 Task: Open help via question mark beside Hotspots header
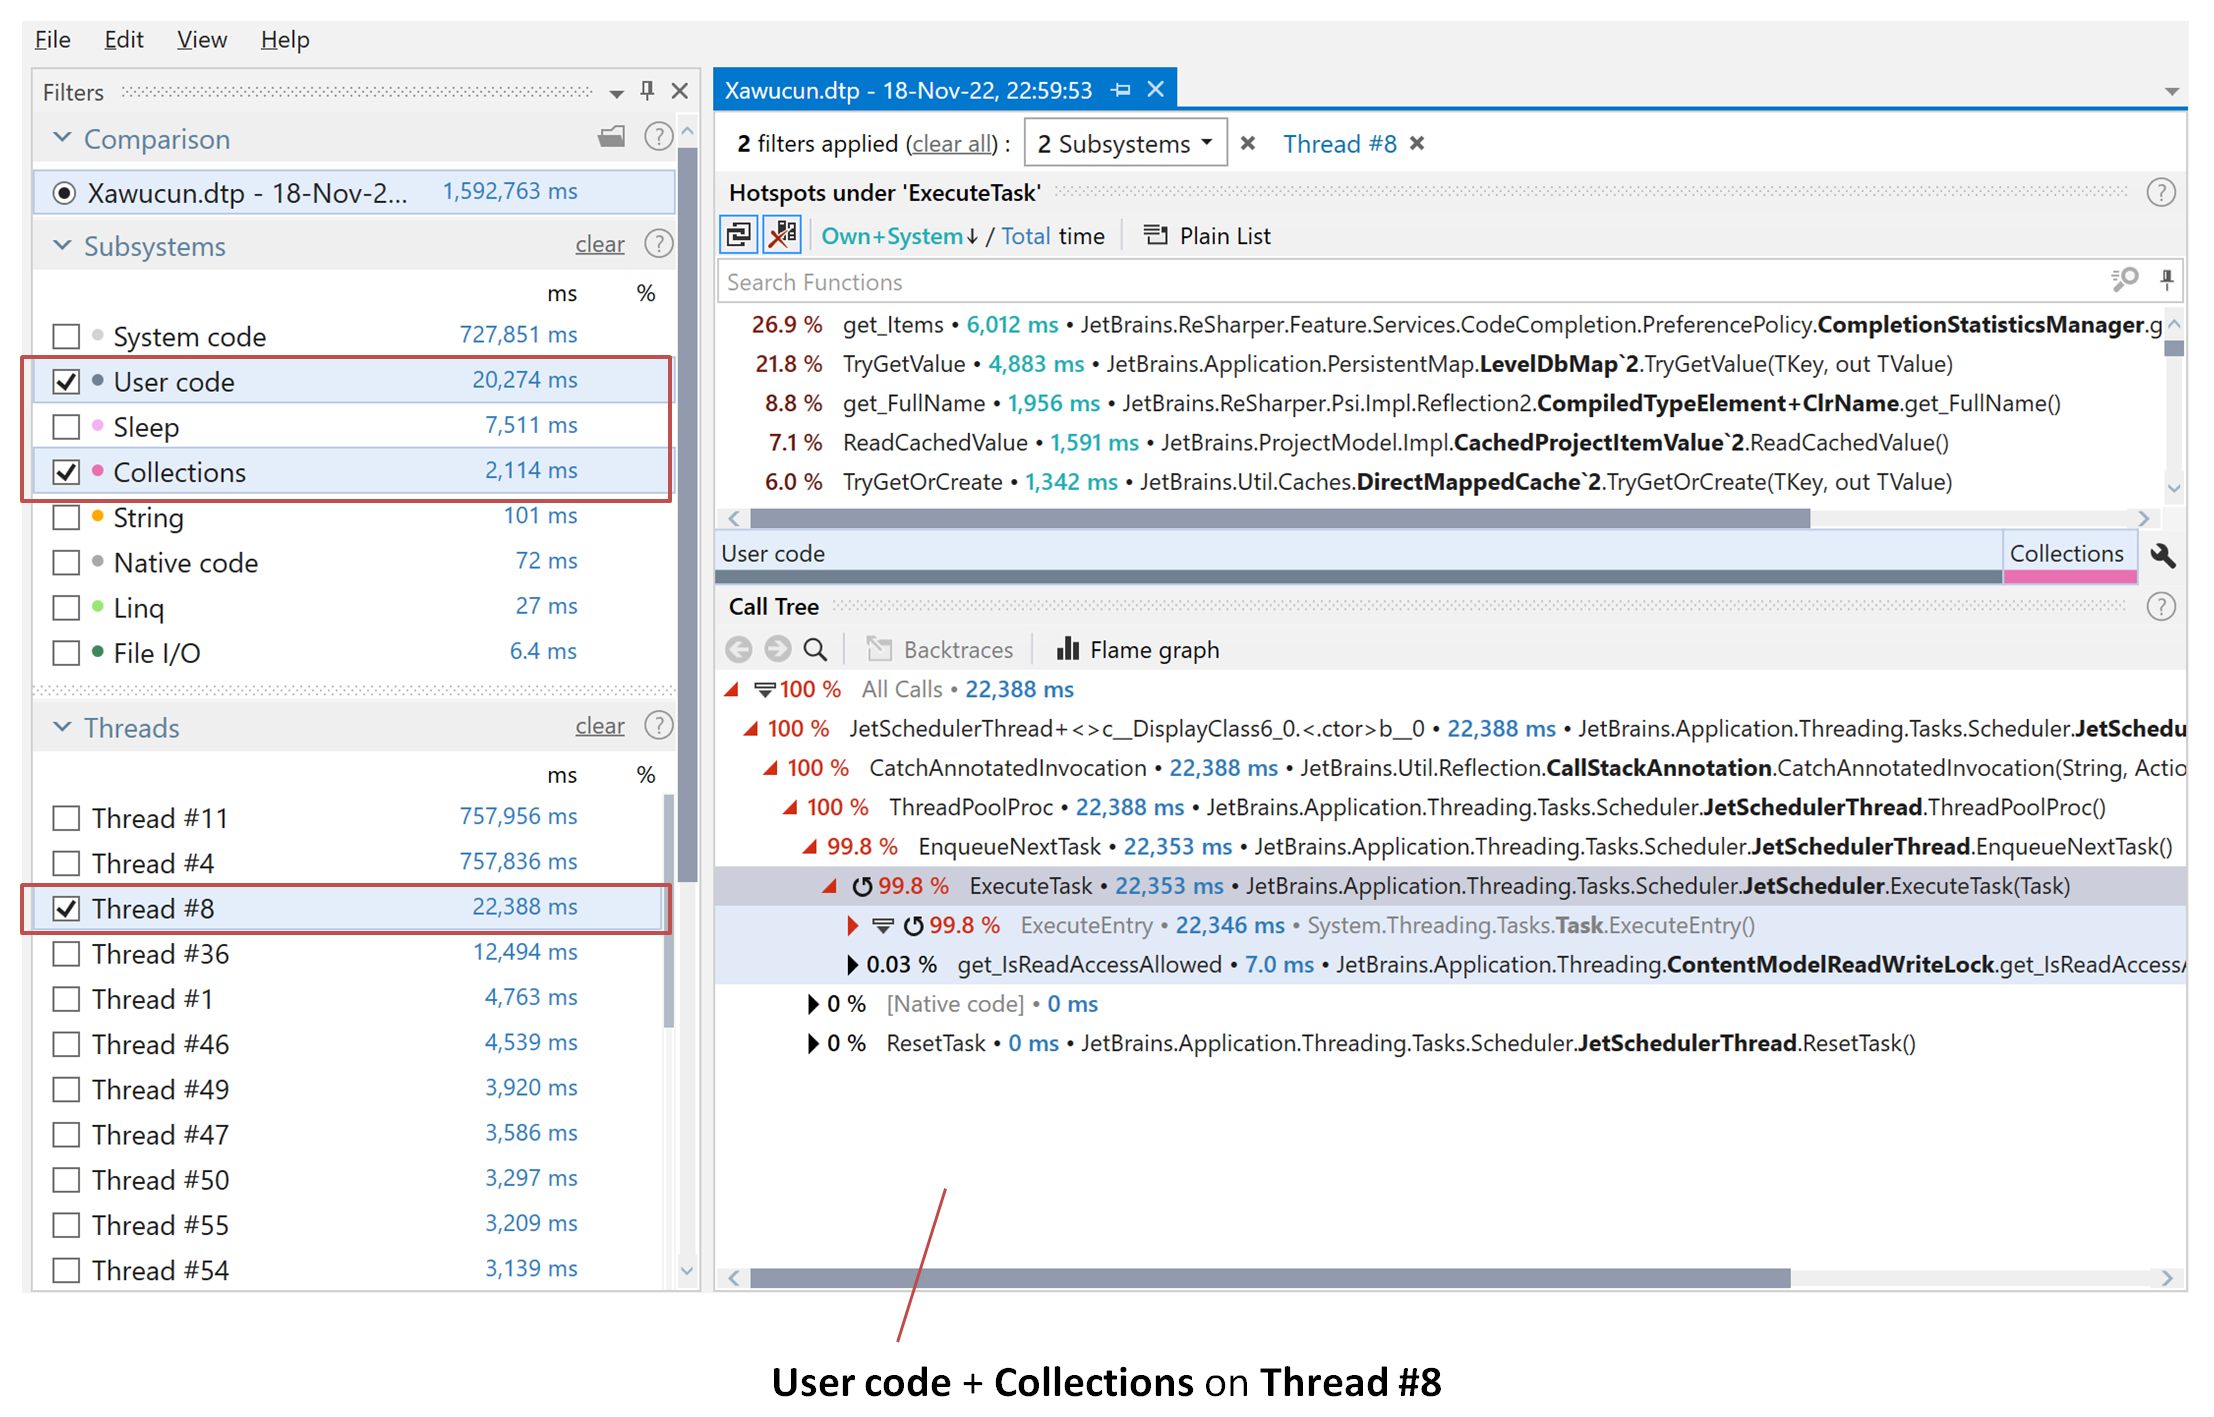(x=2161, y=192)
